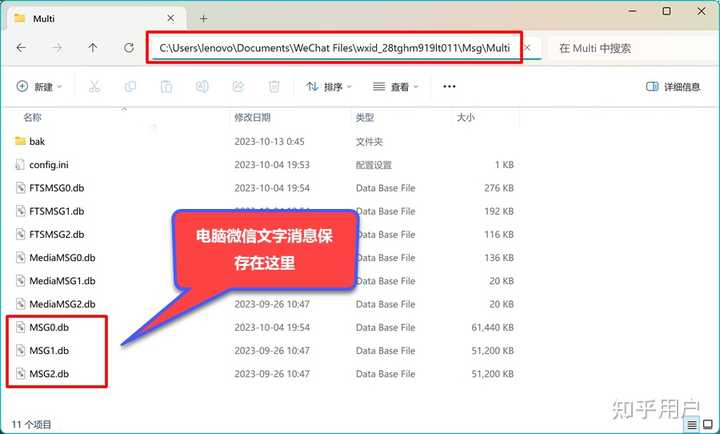Screen dimensions: 720x434
Task: Open the 排序 (Sort) dropdown
Action: tap(329, 86)
